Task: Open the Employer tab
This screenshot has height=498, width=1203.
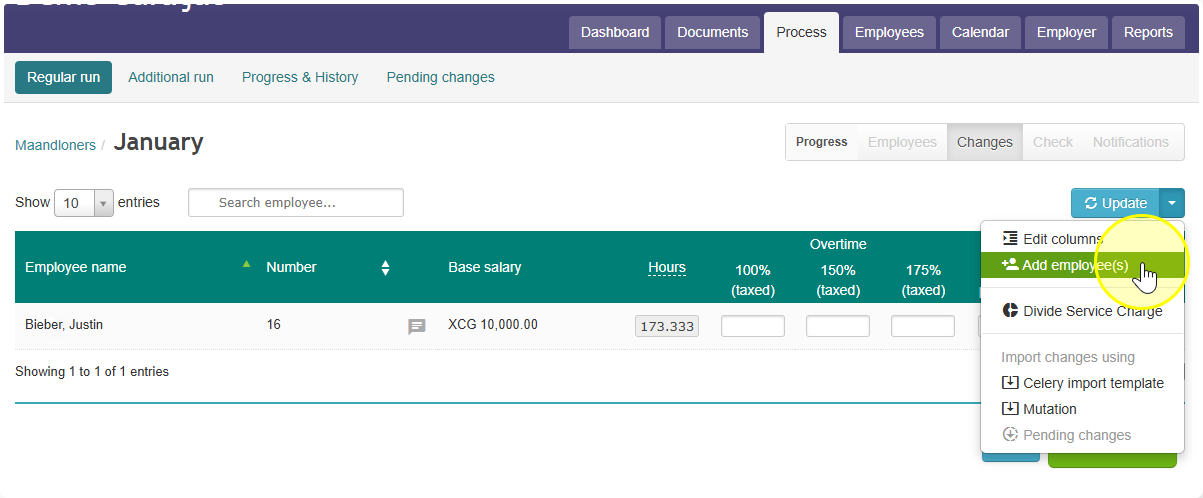Action: click(1066, 32)
